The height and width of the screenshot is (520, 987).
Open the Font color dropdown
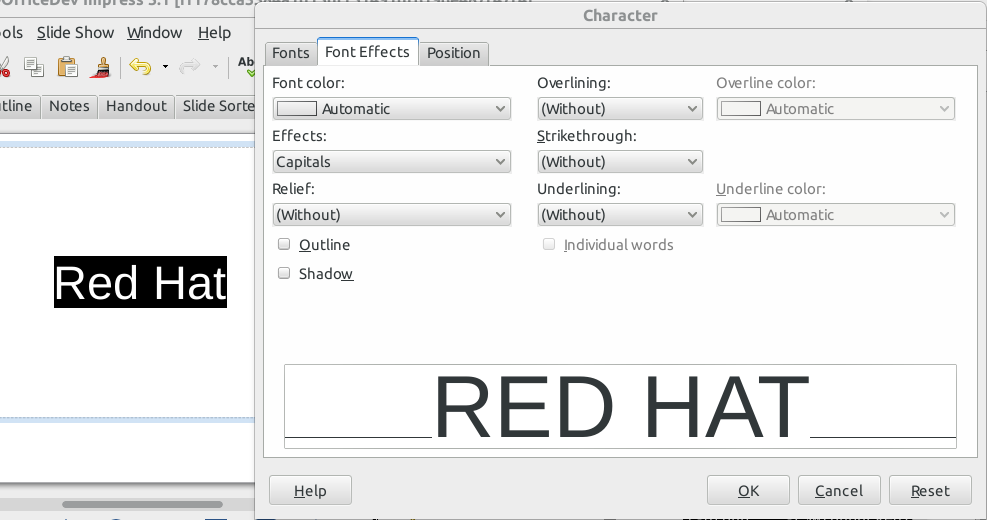point(392,109)
